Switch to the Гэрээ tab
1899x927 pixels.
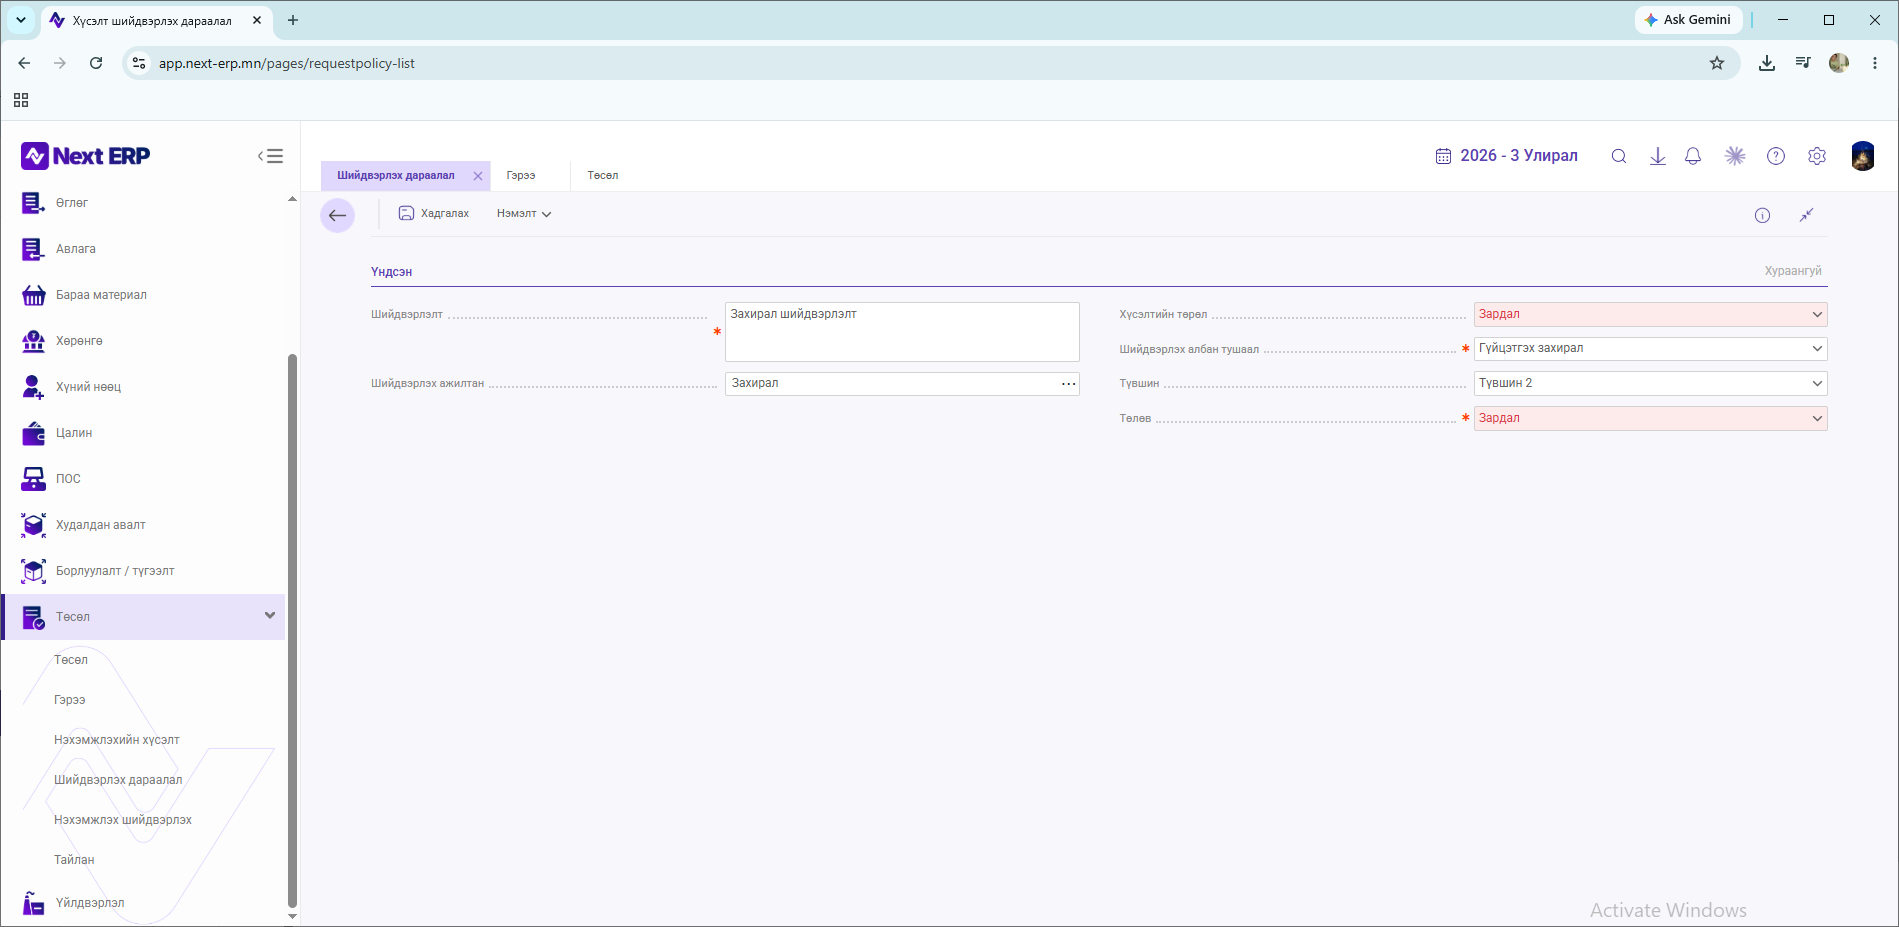tap(521, 176)
